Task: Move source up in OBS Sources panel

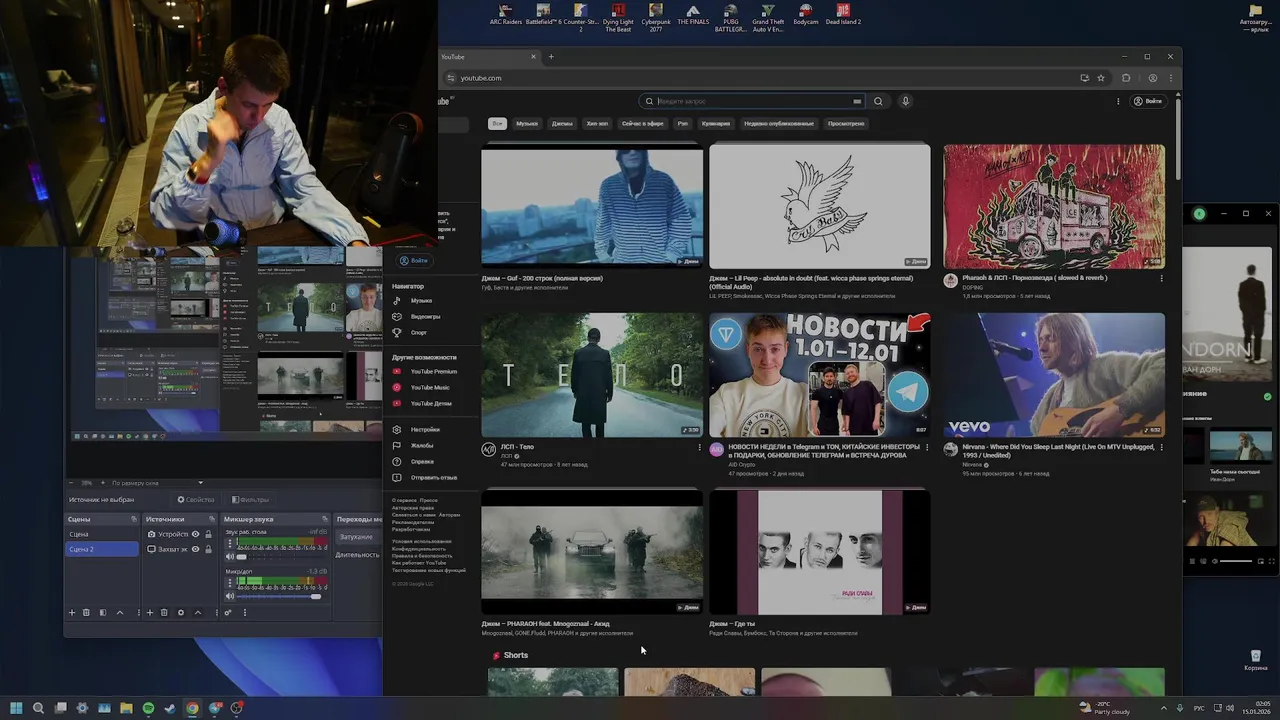Action: 198,613
